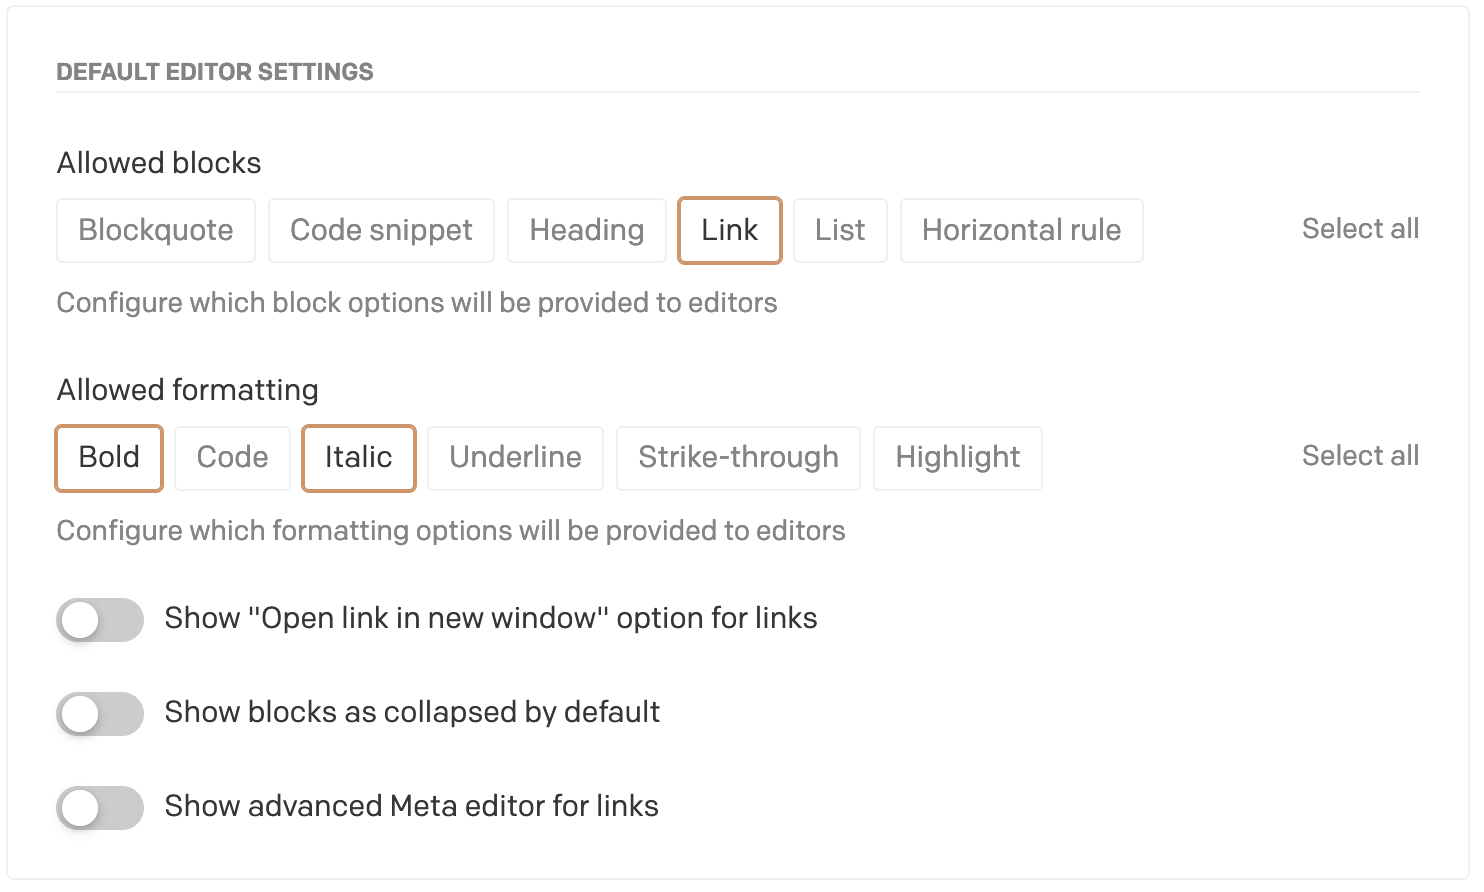Click the "Show blocks as collapsed by default" label
The image size is (1484, 892).
point(412,712)
